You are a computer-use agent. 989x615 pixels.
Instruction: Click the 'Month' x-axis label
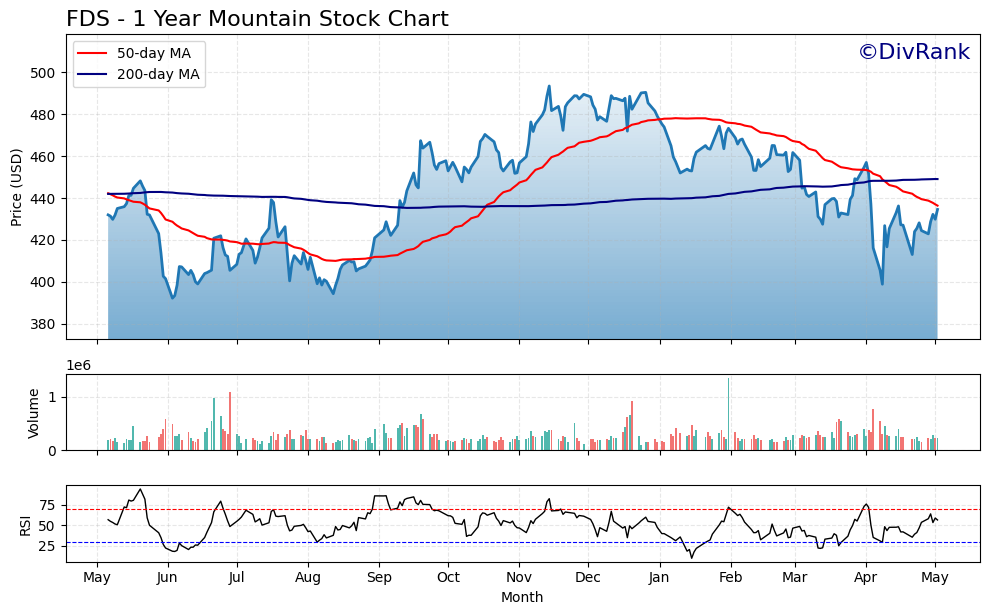tap(522, 597)
